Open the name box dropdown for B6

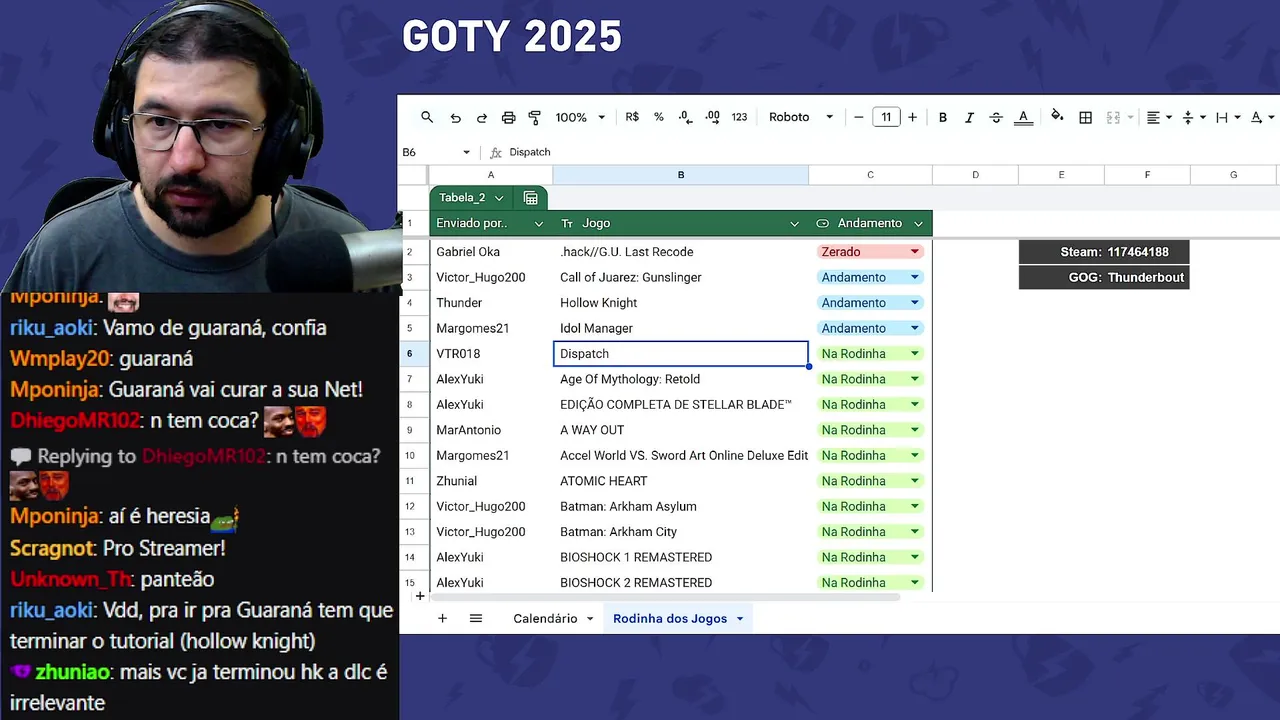466,152
